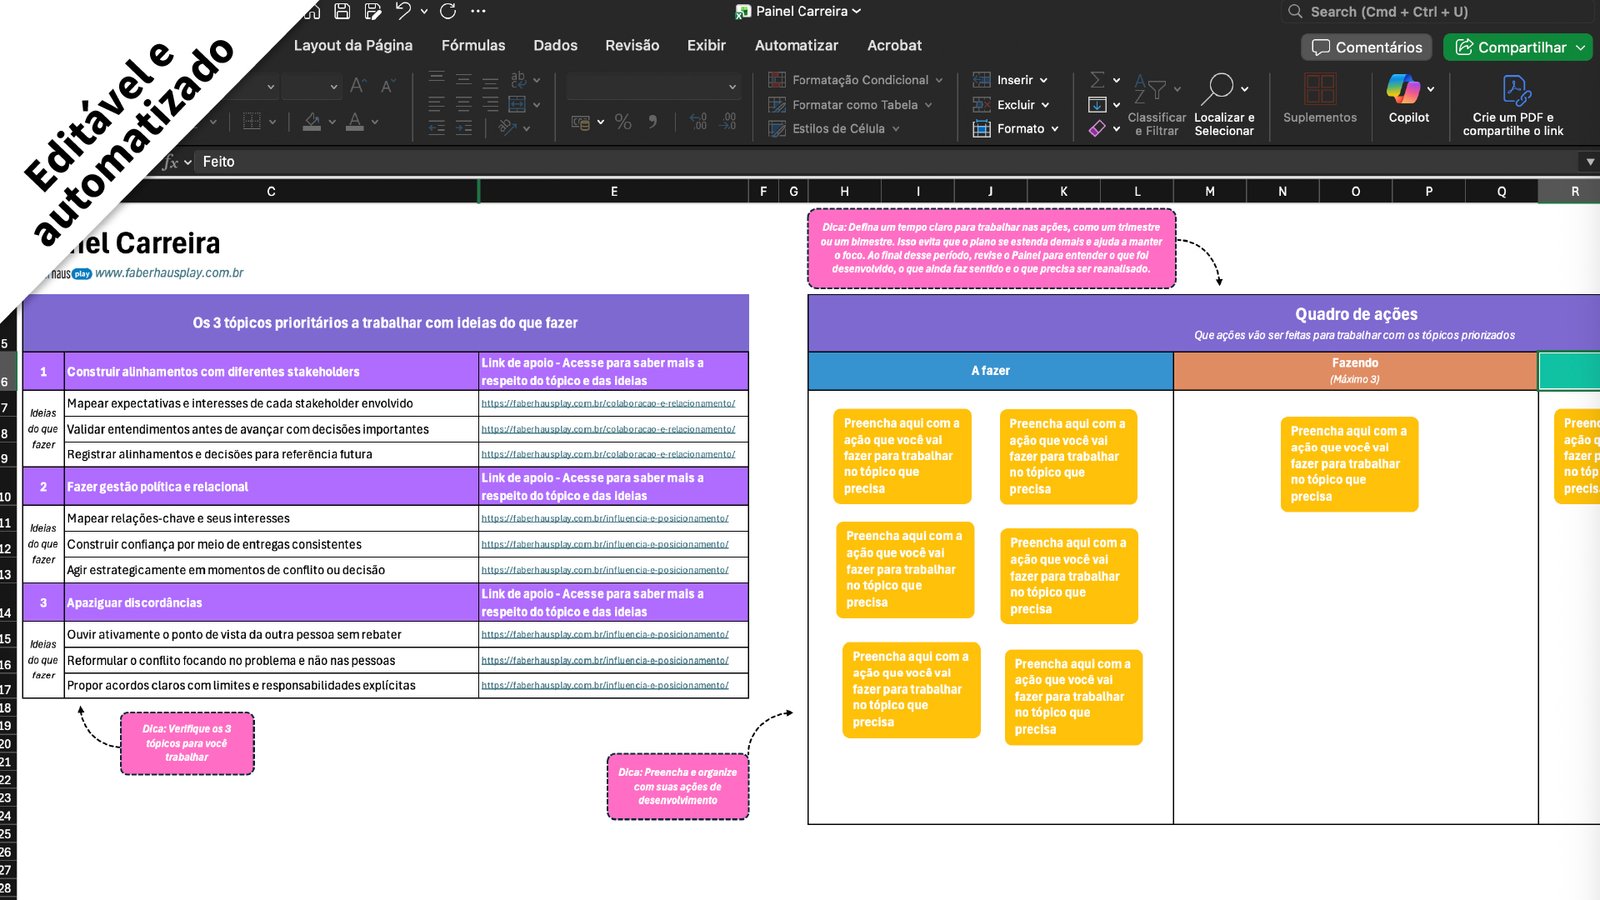Click the increase font size icon

(x=357, y=87)
